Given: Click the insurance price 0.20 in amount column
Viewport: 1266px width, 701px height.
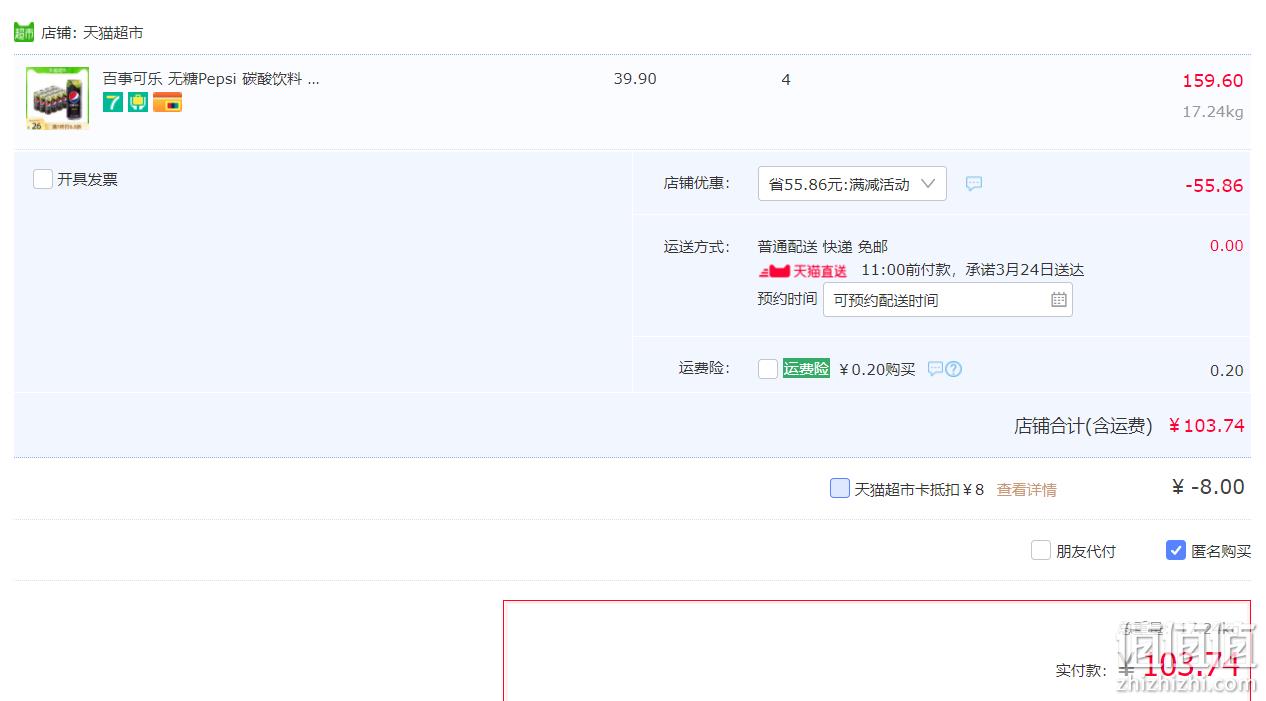Looking at the screenshot, I should tap(1227, 371).
